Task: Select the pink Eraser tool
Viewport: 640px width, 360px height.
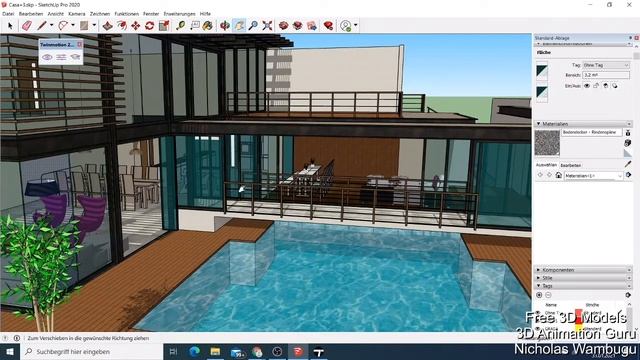Action: pyautogui.click(x=27, y=26)
